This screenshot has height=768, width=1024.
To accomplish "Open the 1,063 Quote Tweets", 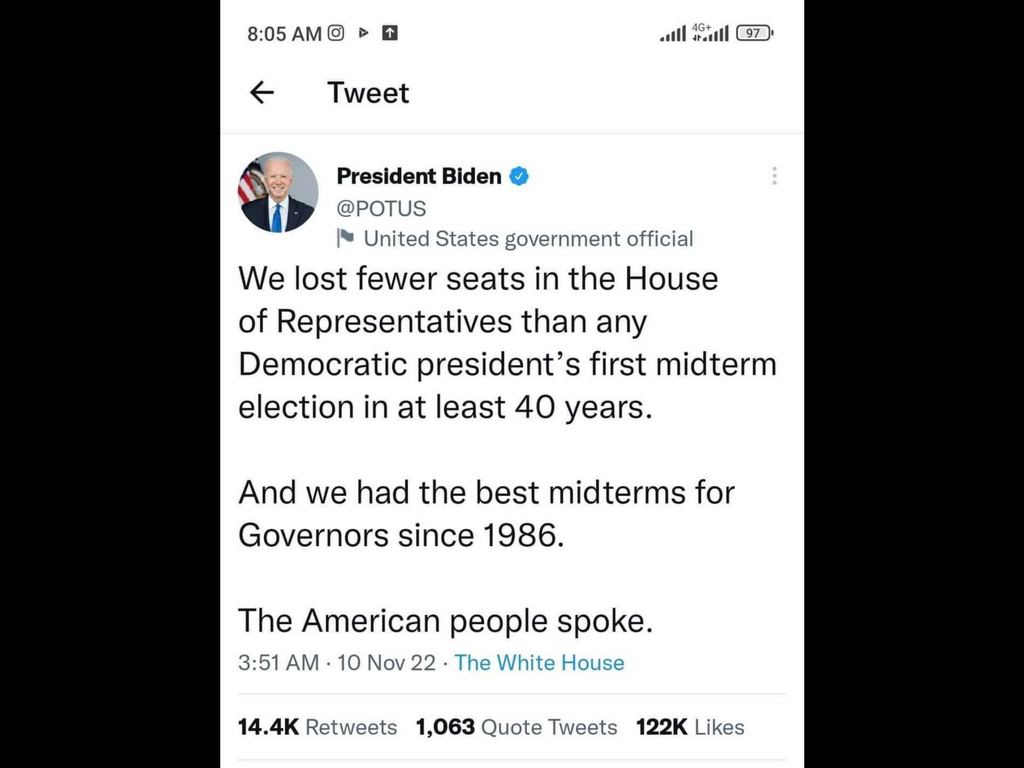I will click(516, 727).
